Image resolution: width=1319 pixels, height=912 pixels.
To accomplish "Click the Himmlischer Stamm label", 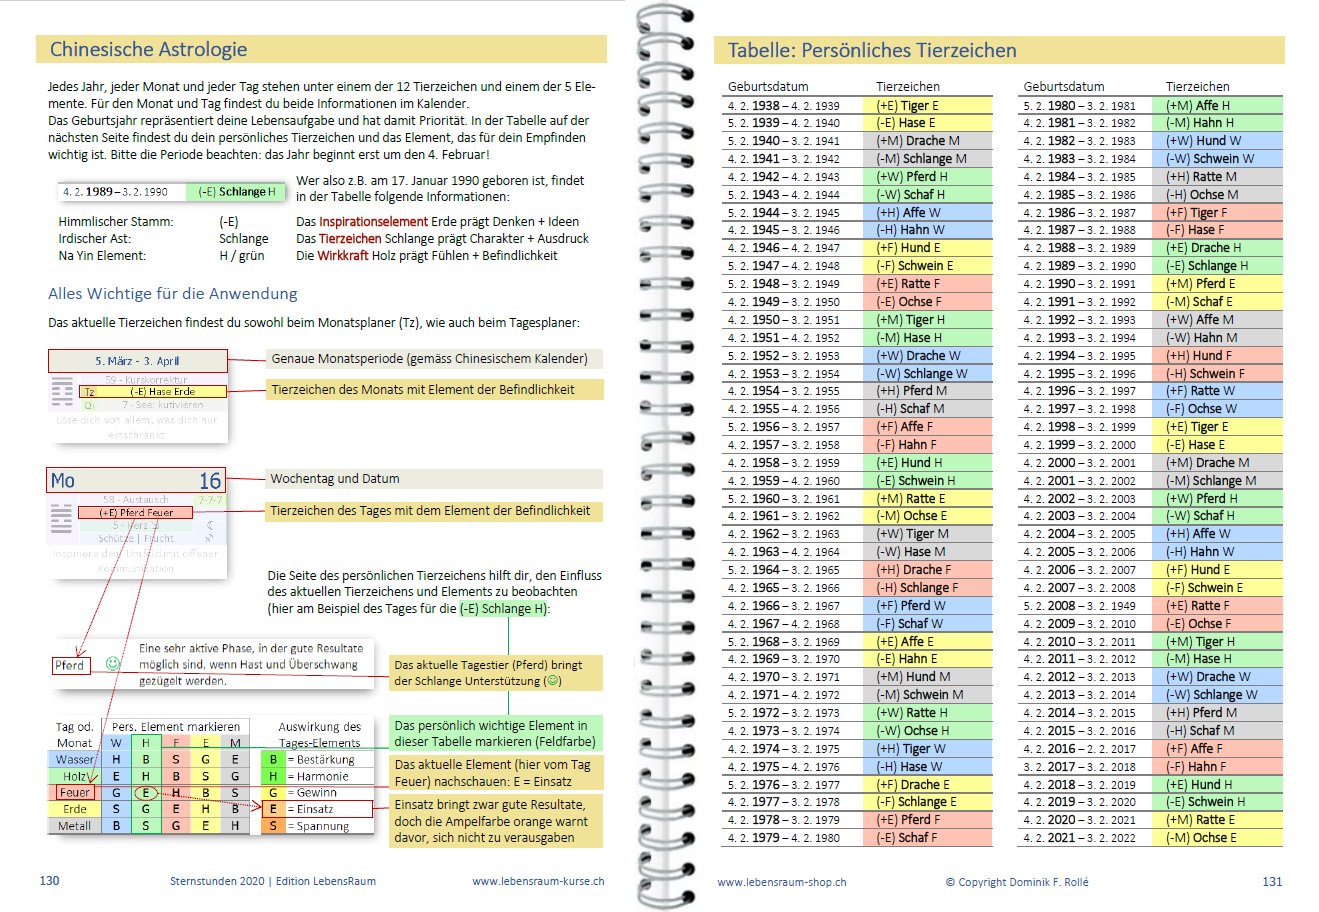I will [x=116, y=221].
